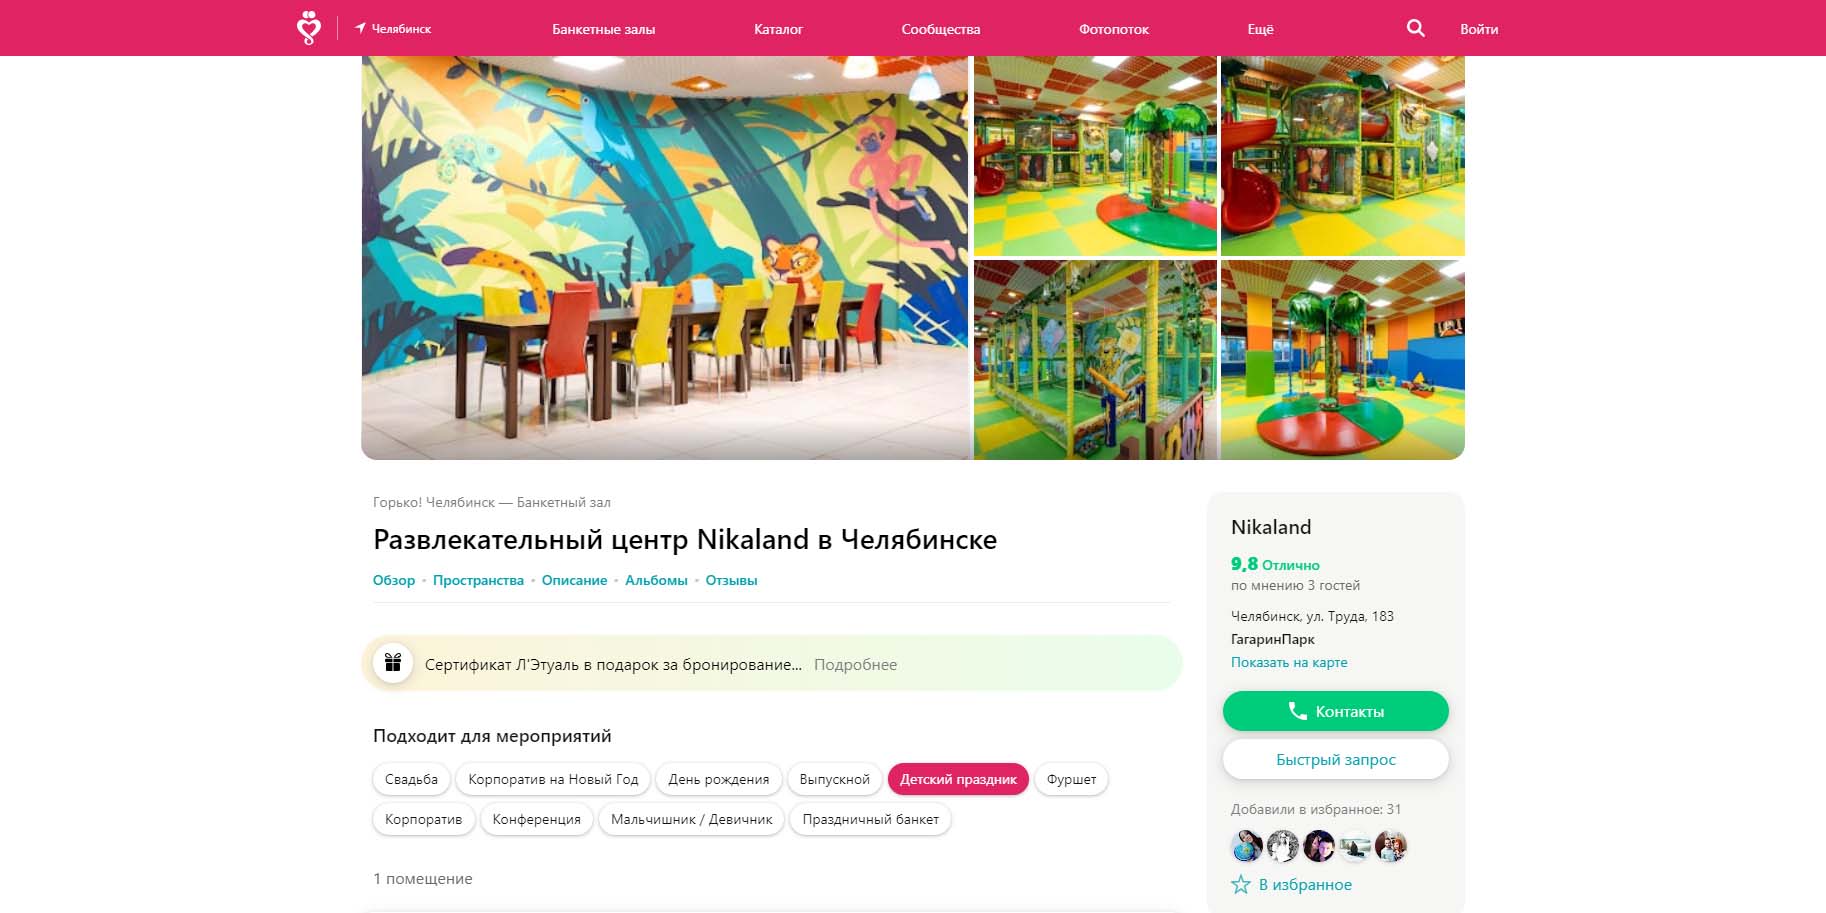The height and width of the screenshot is (913, 1826).
Task: Select the Фуршет event tag
Action: point(1071,779)
